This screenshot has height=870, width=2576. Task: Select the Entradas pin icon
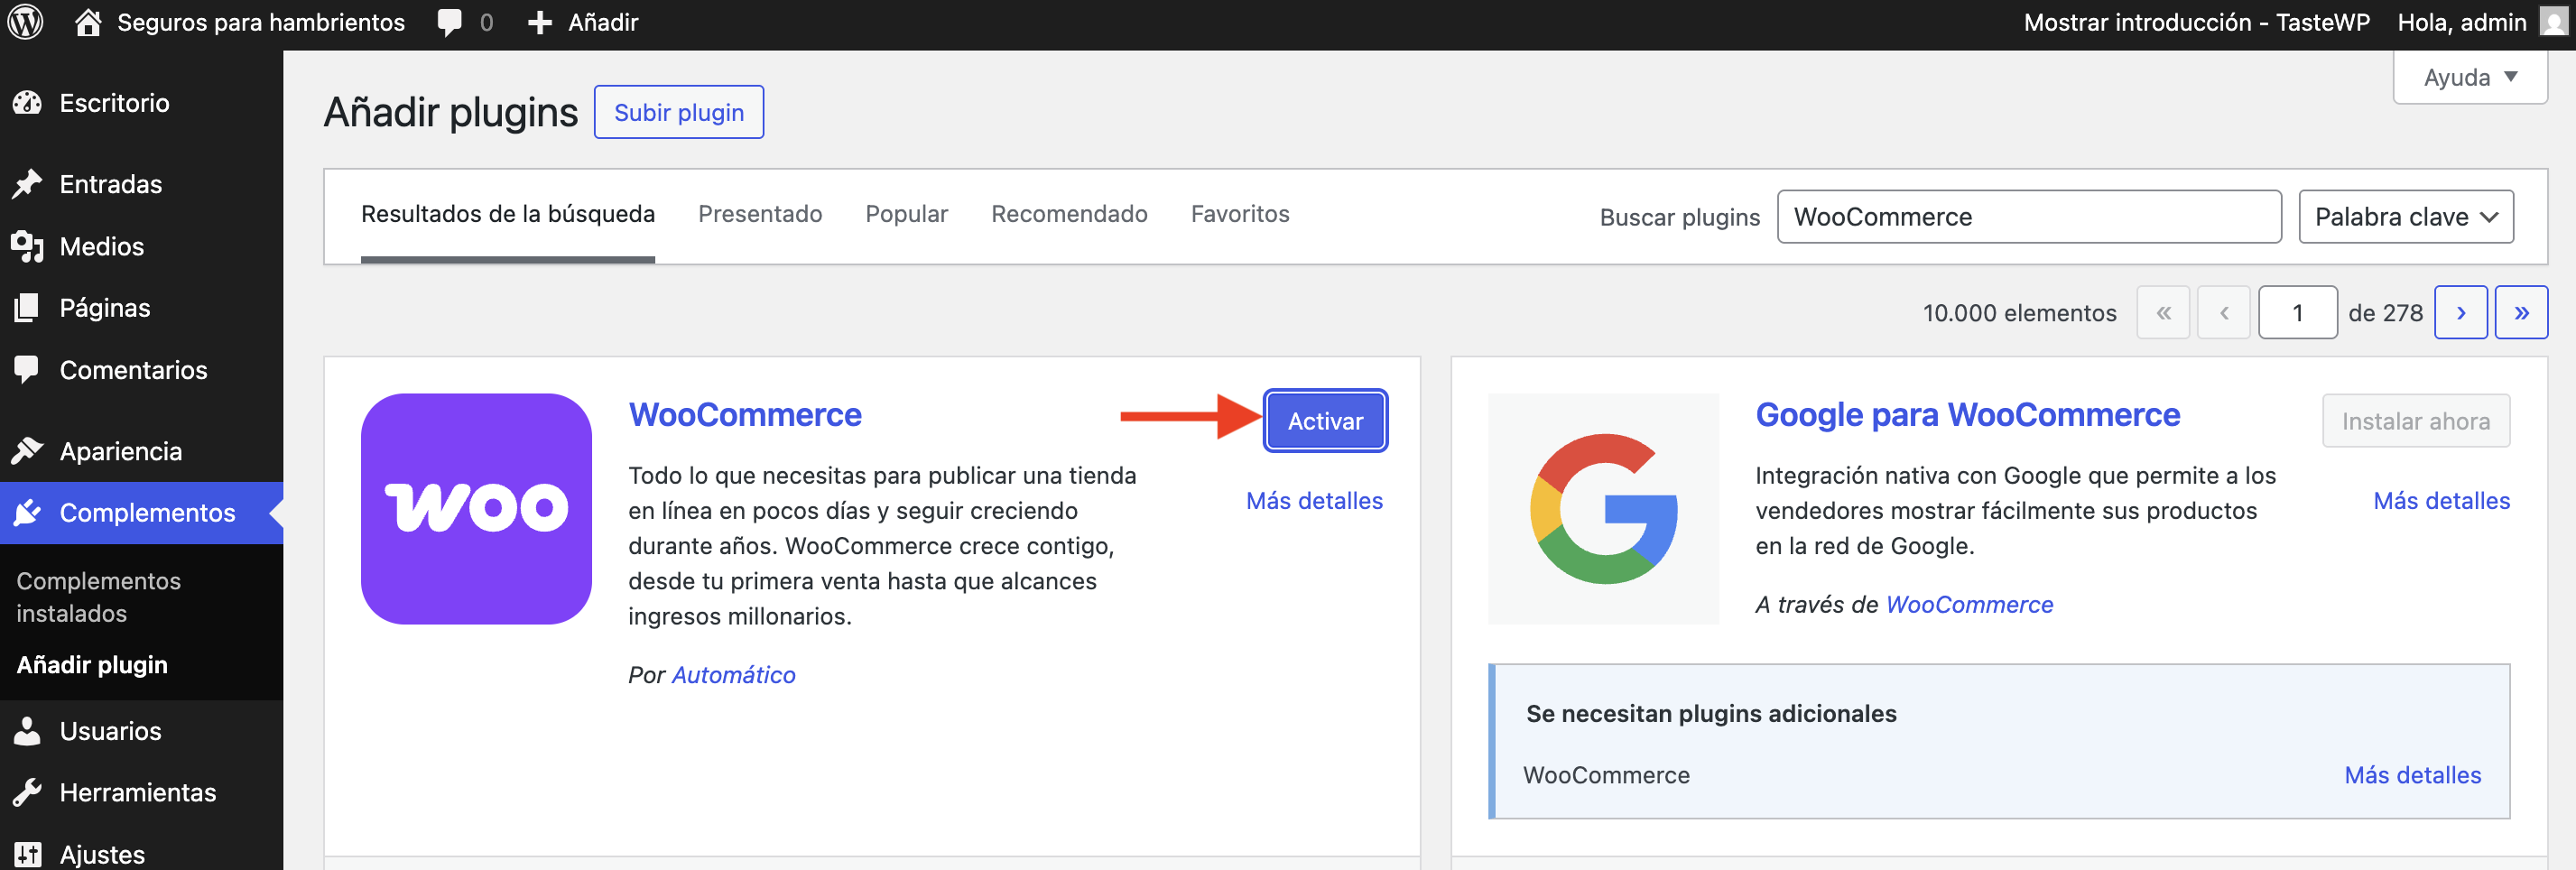(x=28, y=184)
